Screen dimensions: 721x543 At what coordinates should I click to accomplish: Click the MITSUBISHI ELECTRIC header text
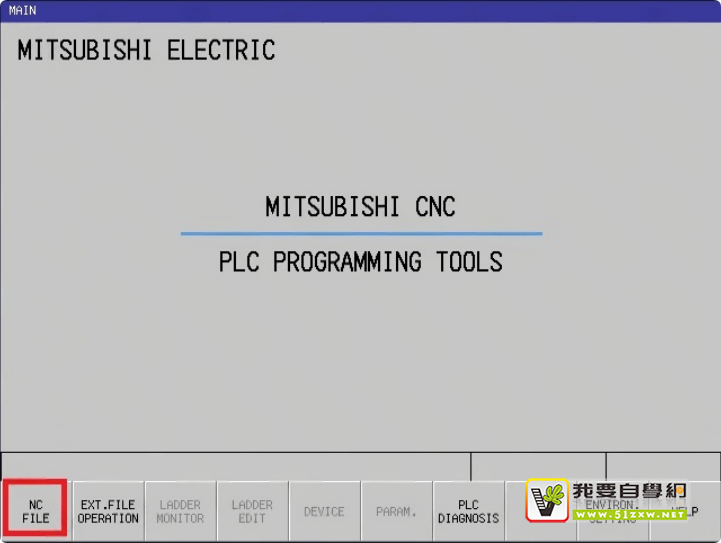pos(146,50)
